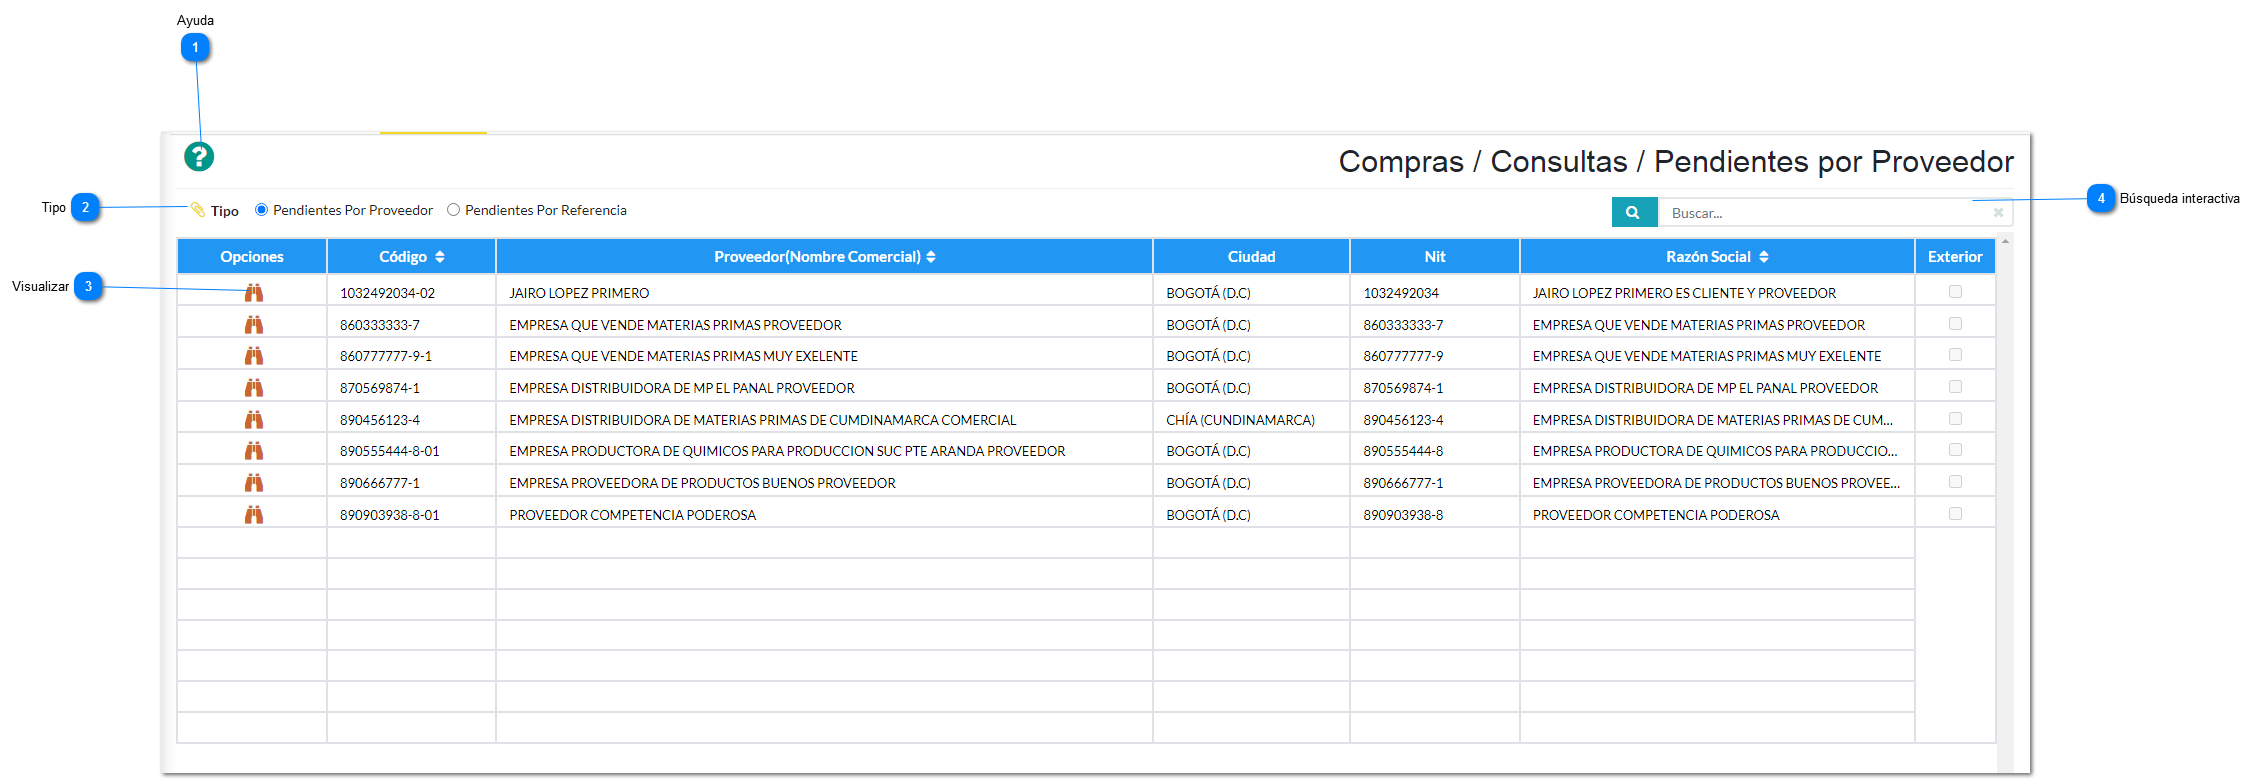2256x782 pixels.
Task: Toggle Exterior checkbox for Nit 890456123-4
Action: point(1955,419)
